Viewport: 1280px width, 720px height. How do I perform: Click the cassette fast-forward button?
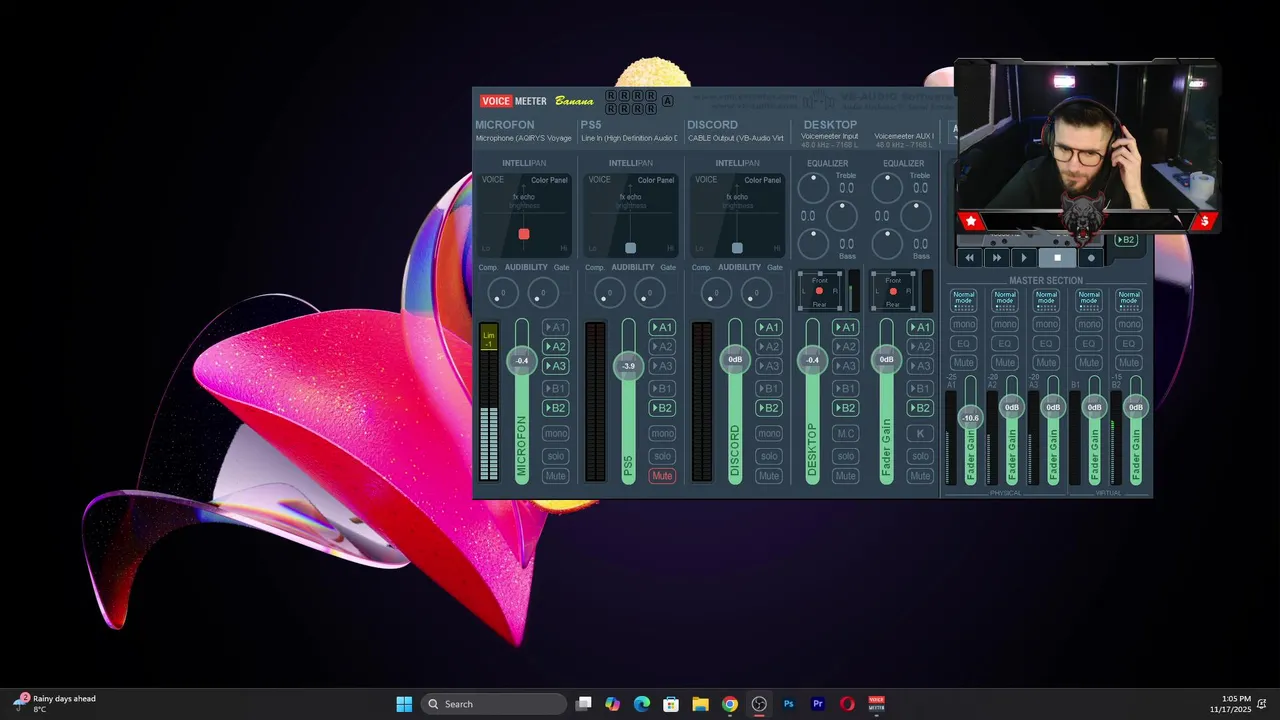996,258
